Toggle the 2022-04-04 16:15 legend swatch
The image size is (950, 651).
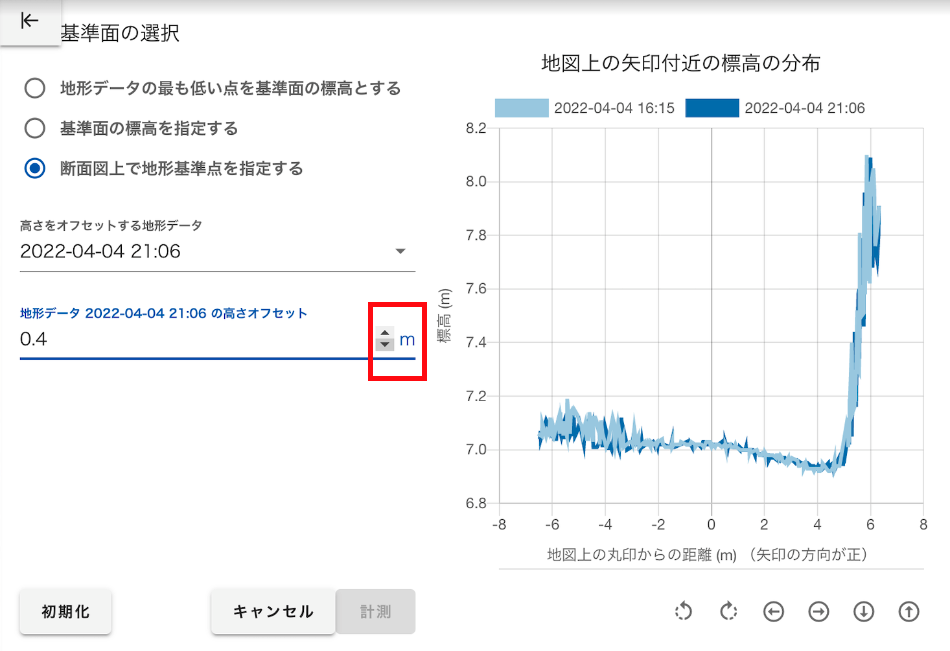point(521,108)
